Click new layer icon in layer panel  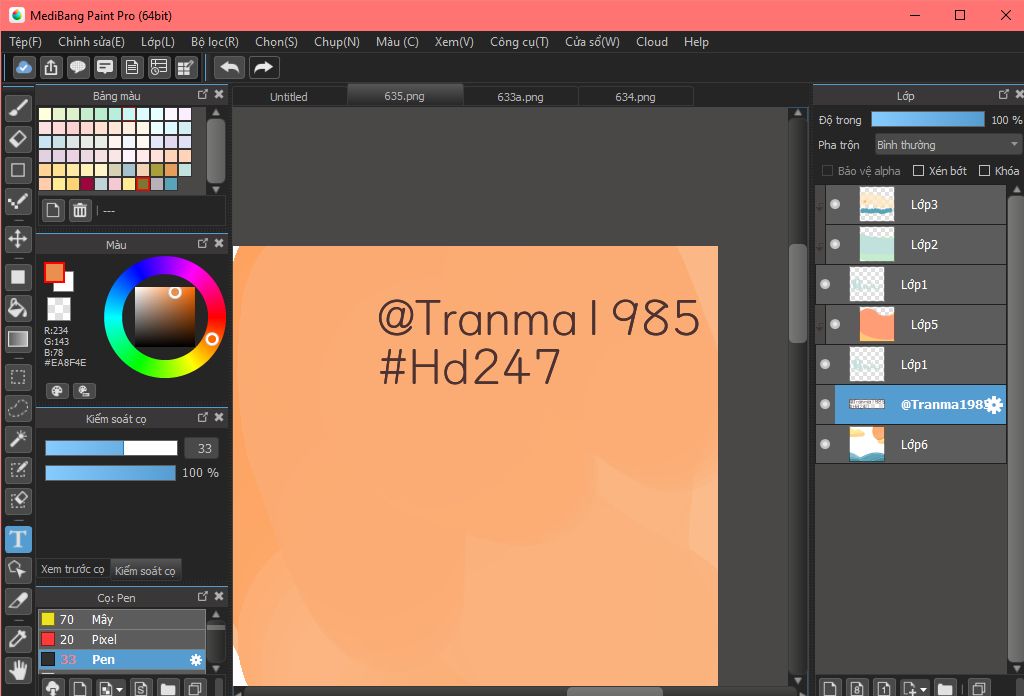coord(830,688)
